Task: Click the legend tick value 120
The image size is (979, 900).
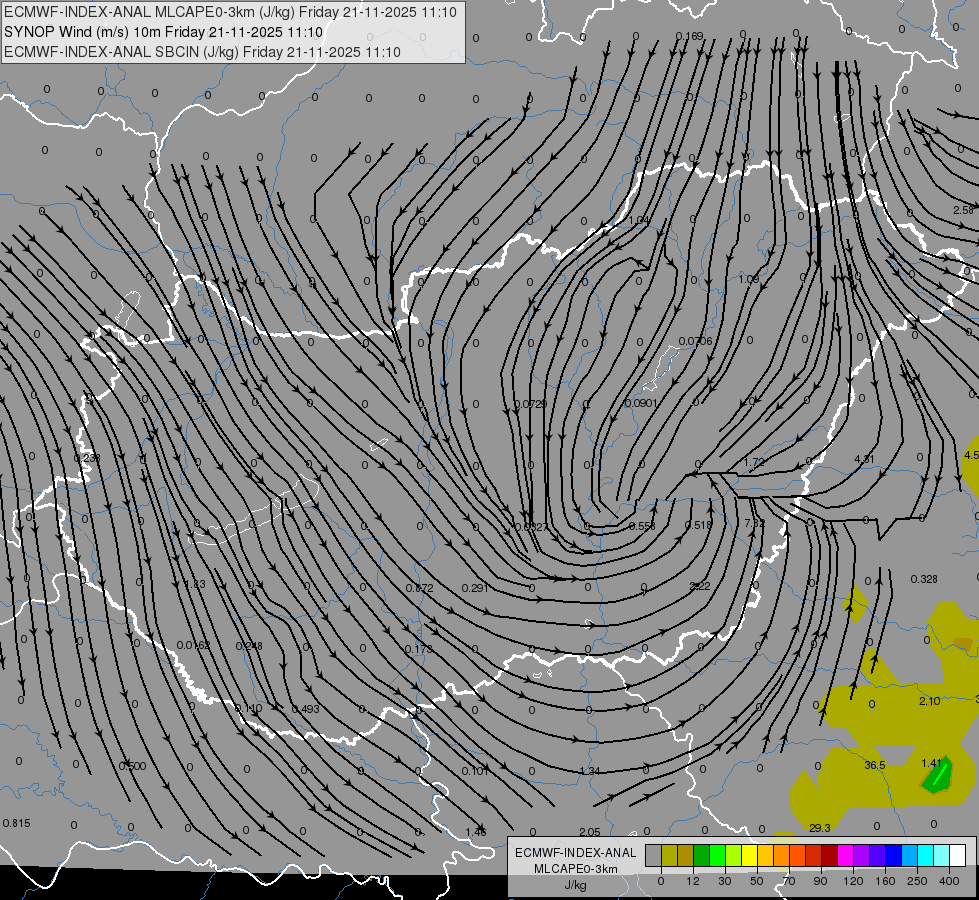Action: click(x=853, y=881)
